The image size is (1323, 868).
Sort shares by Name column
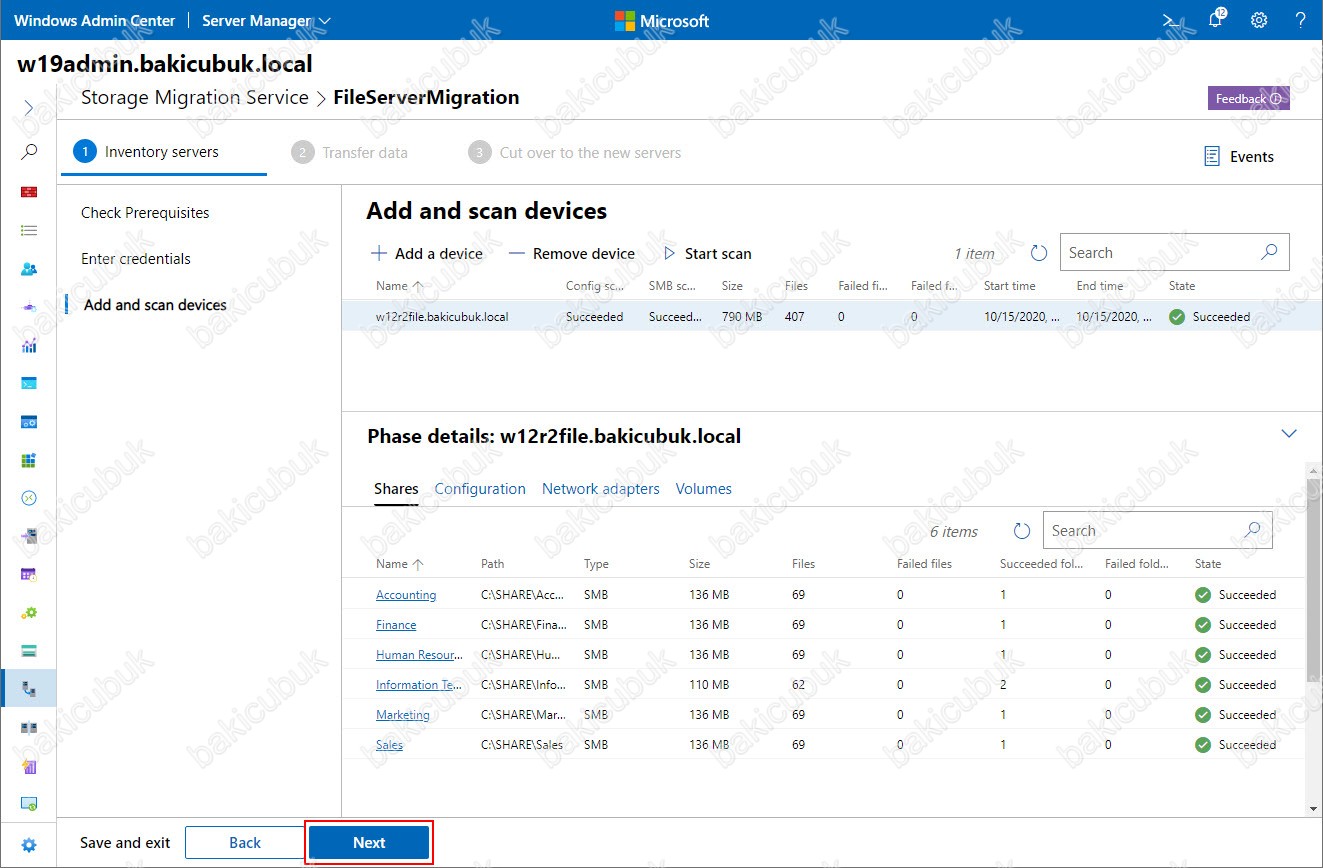click(399, 564)
